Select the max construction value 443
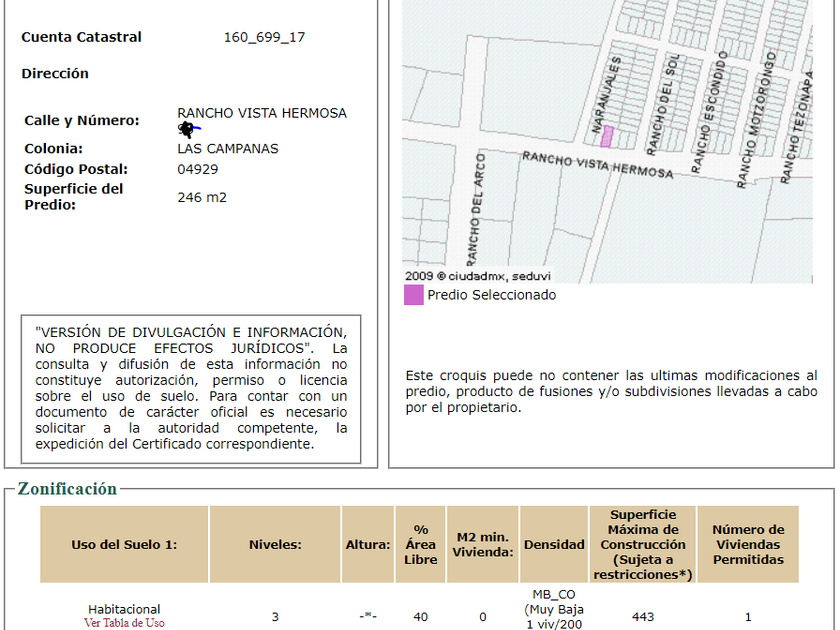The width and height of the screenshot is (840, 630). pos(643,617)
